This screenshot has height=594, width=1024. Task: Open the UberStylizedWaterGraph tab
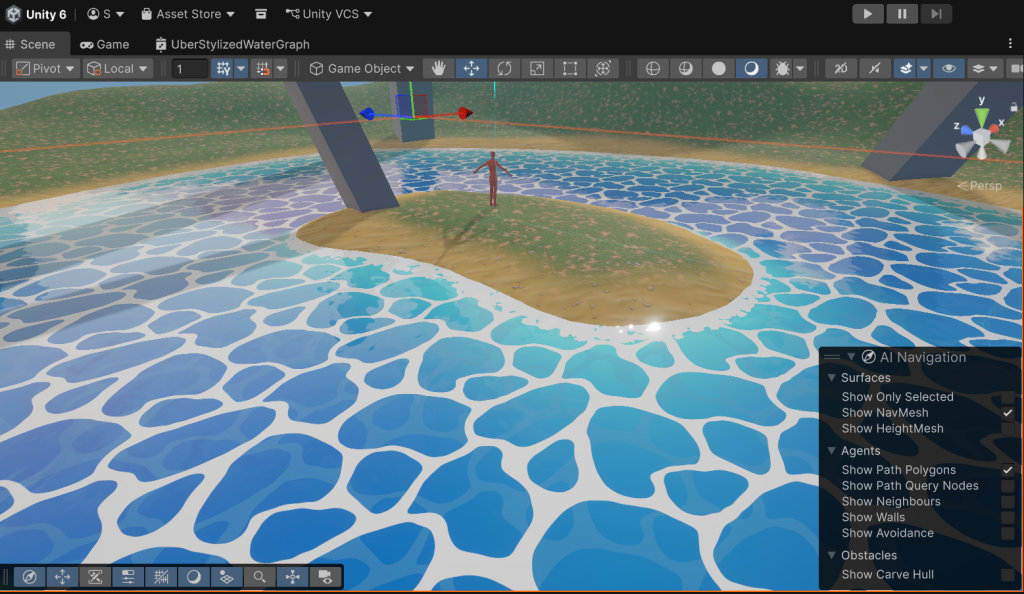232,44
